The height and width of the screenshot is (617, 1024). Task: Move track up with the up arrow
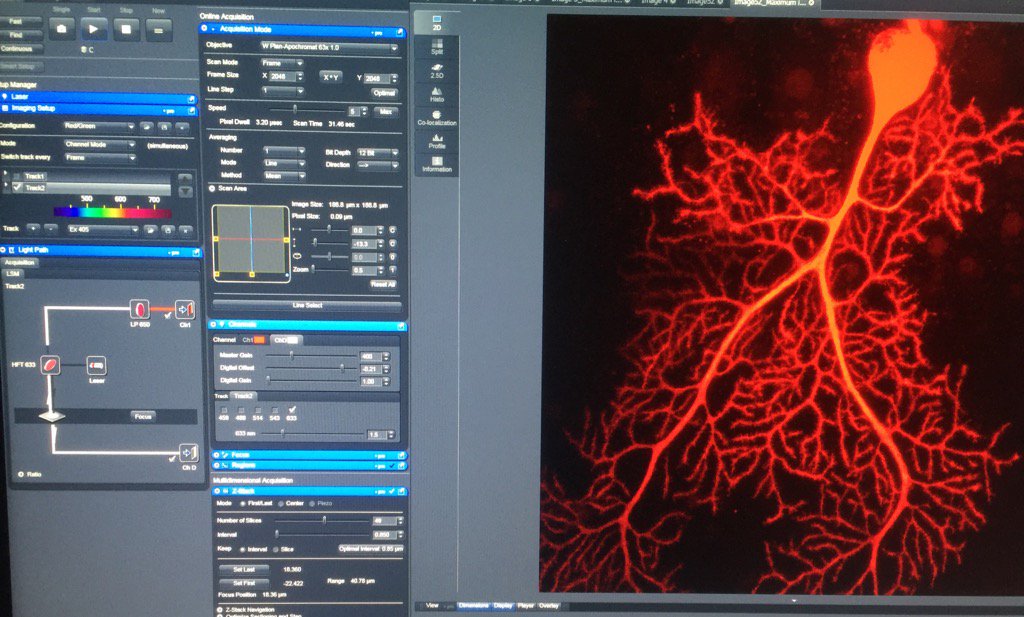pos(185,178)
